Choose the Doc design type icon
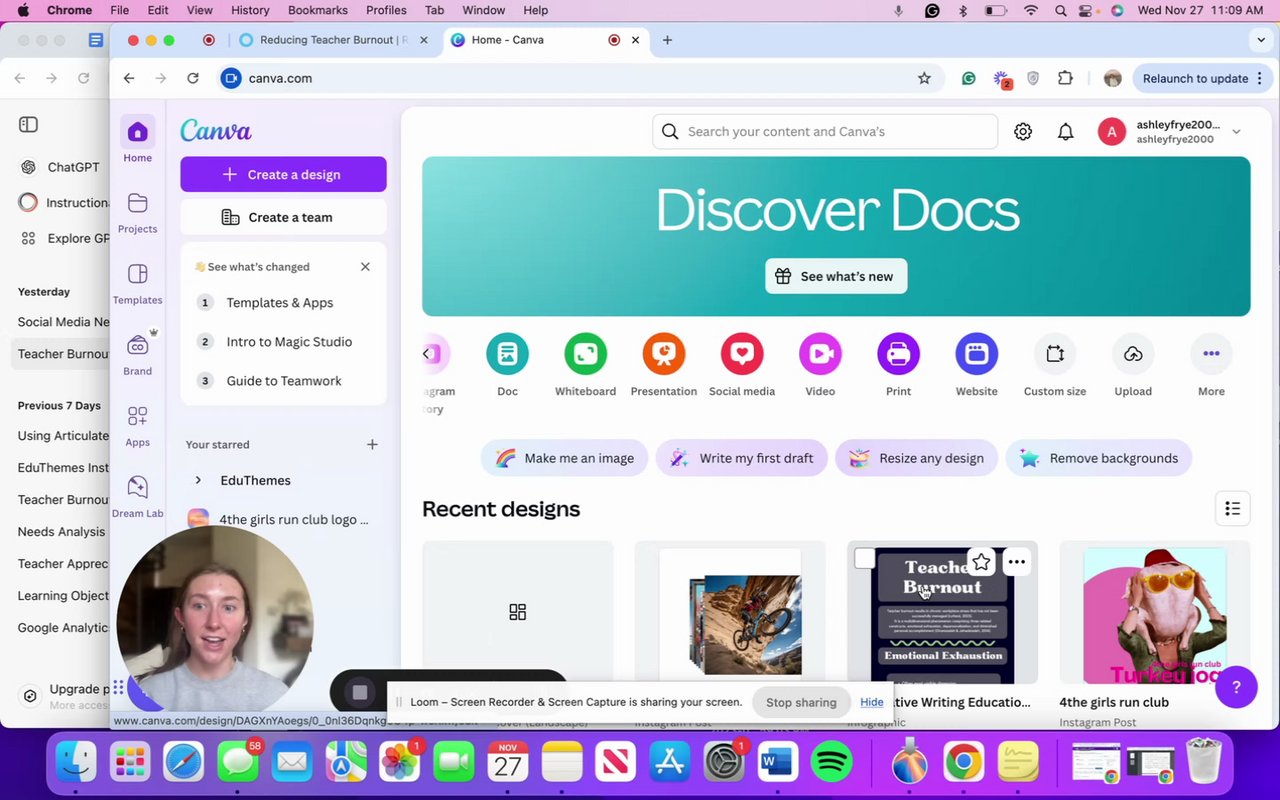This screenshot has width=1280, height=800. 508,354
